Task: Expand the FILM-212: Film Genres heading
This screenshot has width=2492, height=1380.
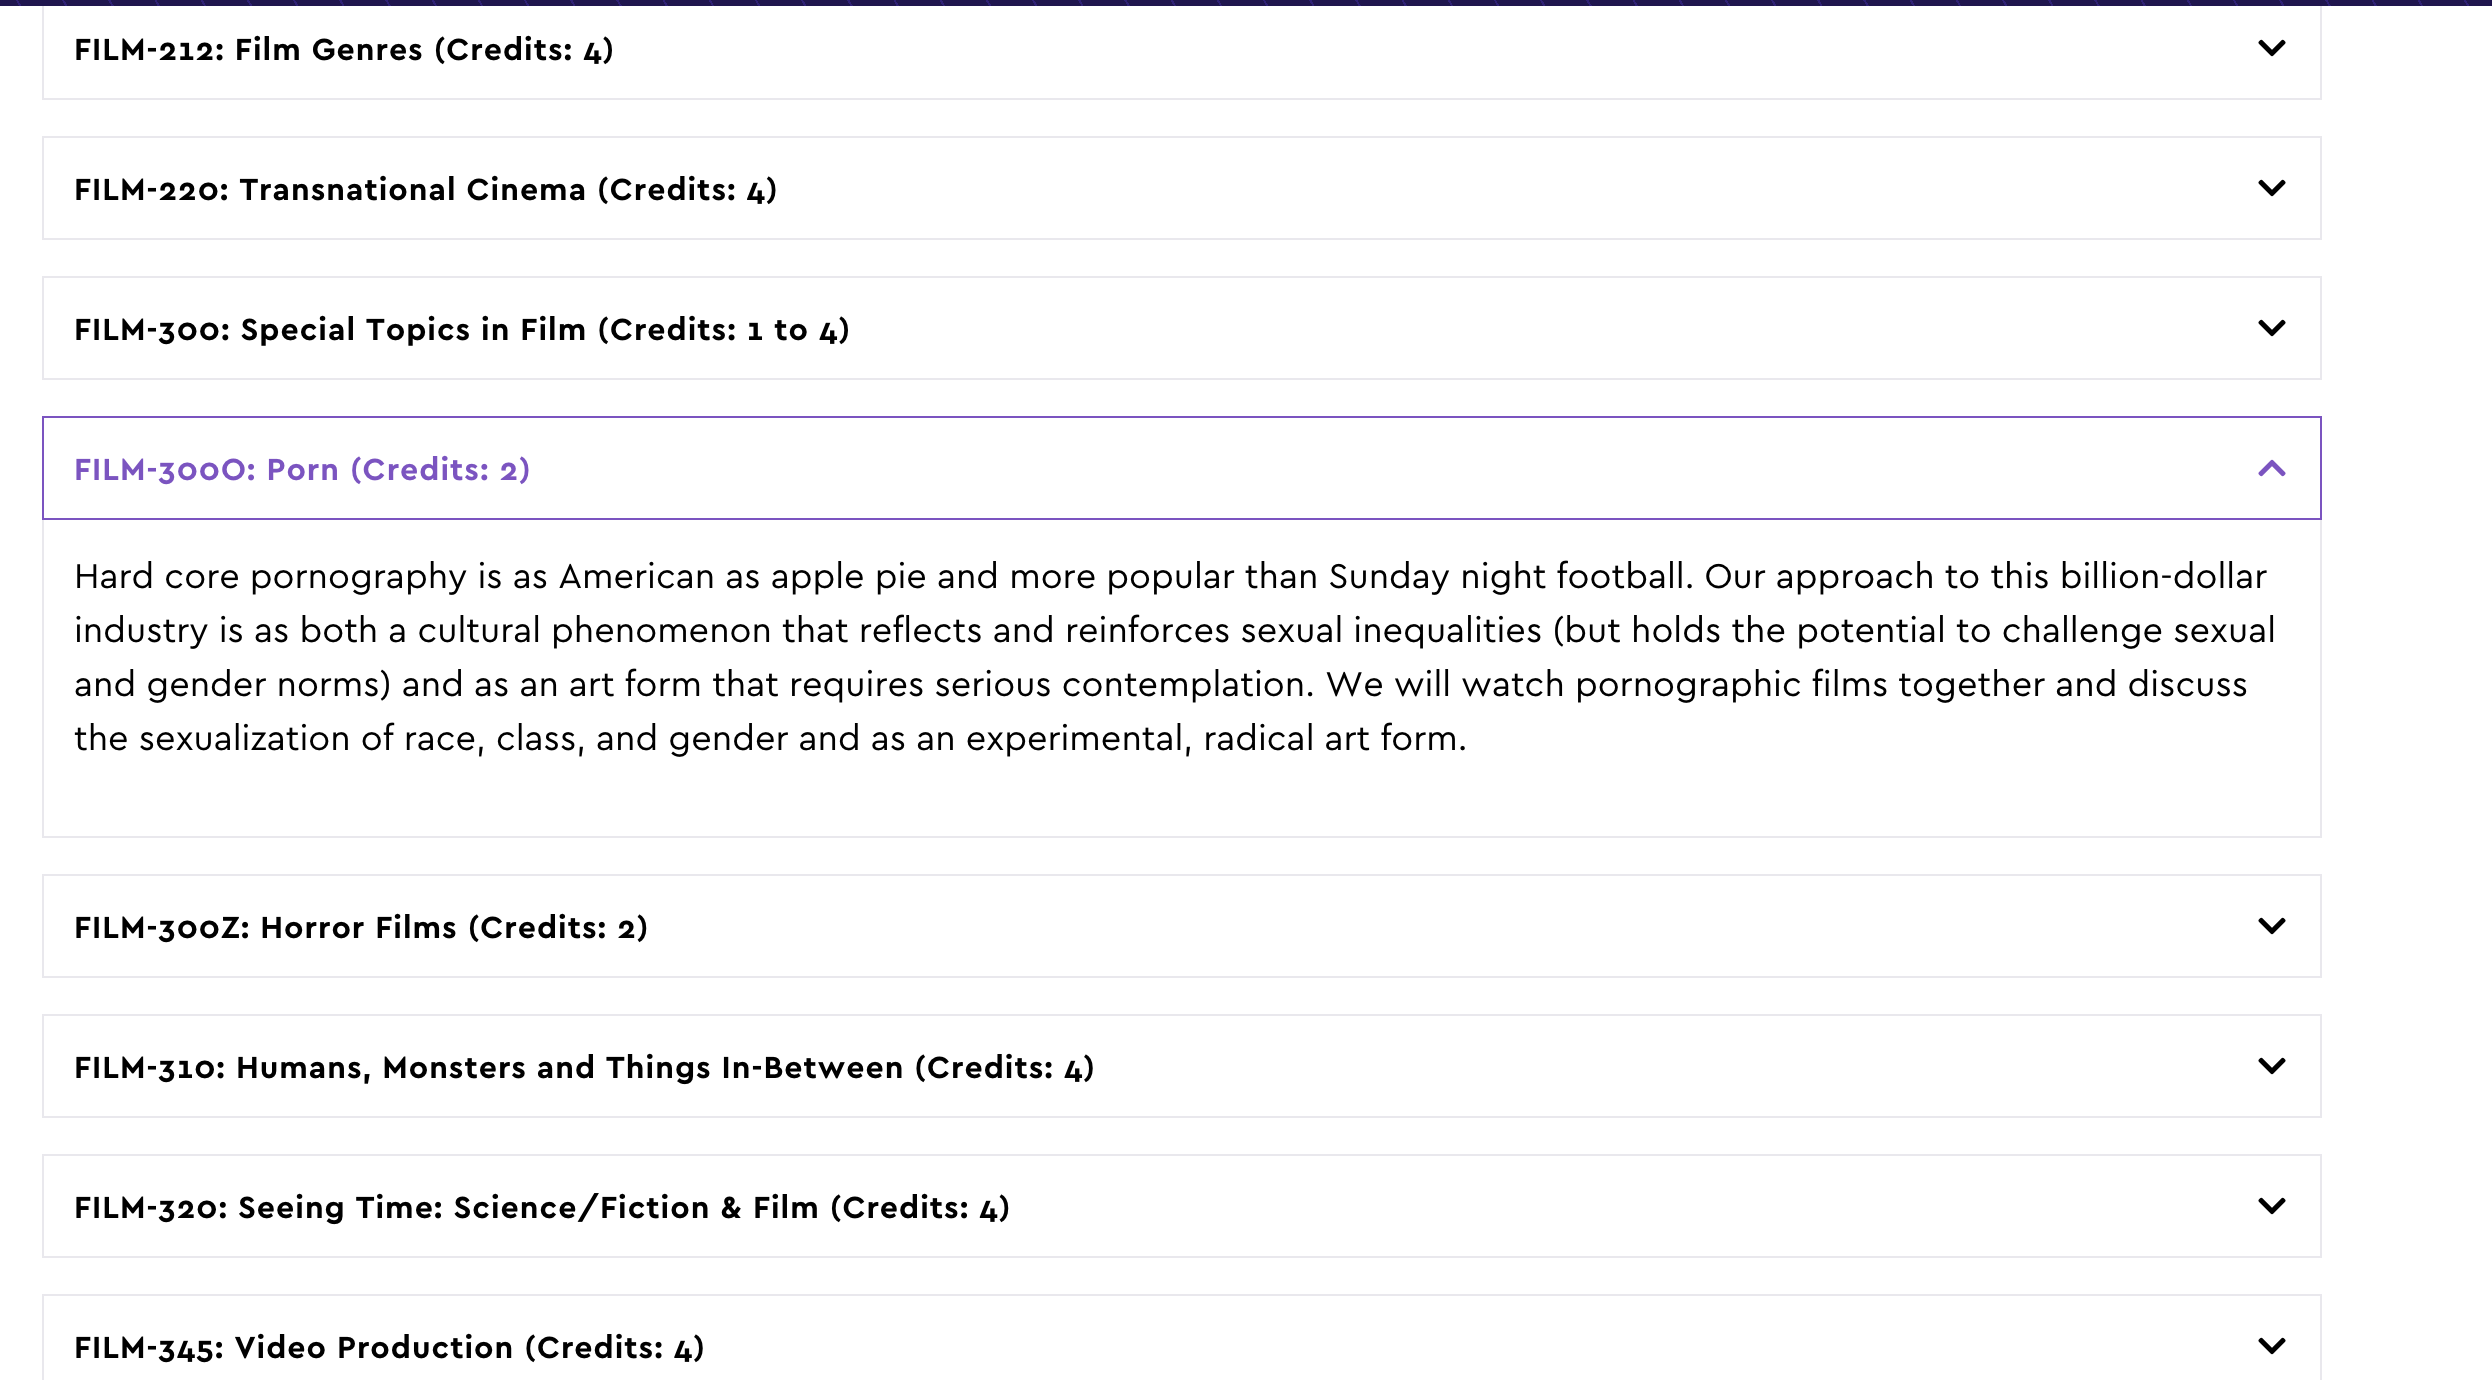Action: pyautogui.click(x=343, y=50)
